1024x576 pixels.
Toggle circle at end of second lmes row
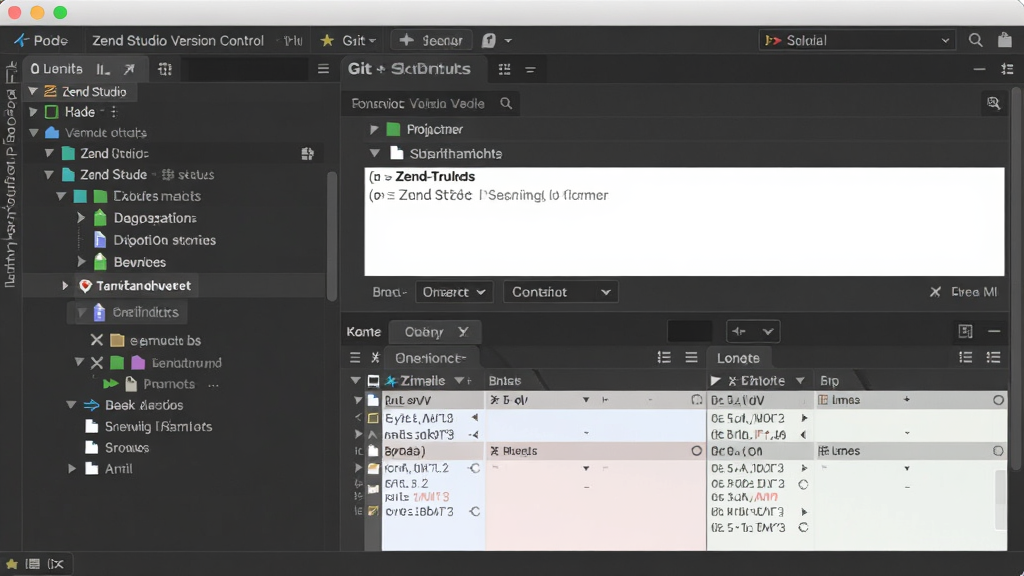(x=998, y=451)
